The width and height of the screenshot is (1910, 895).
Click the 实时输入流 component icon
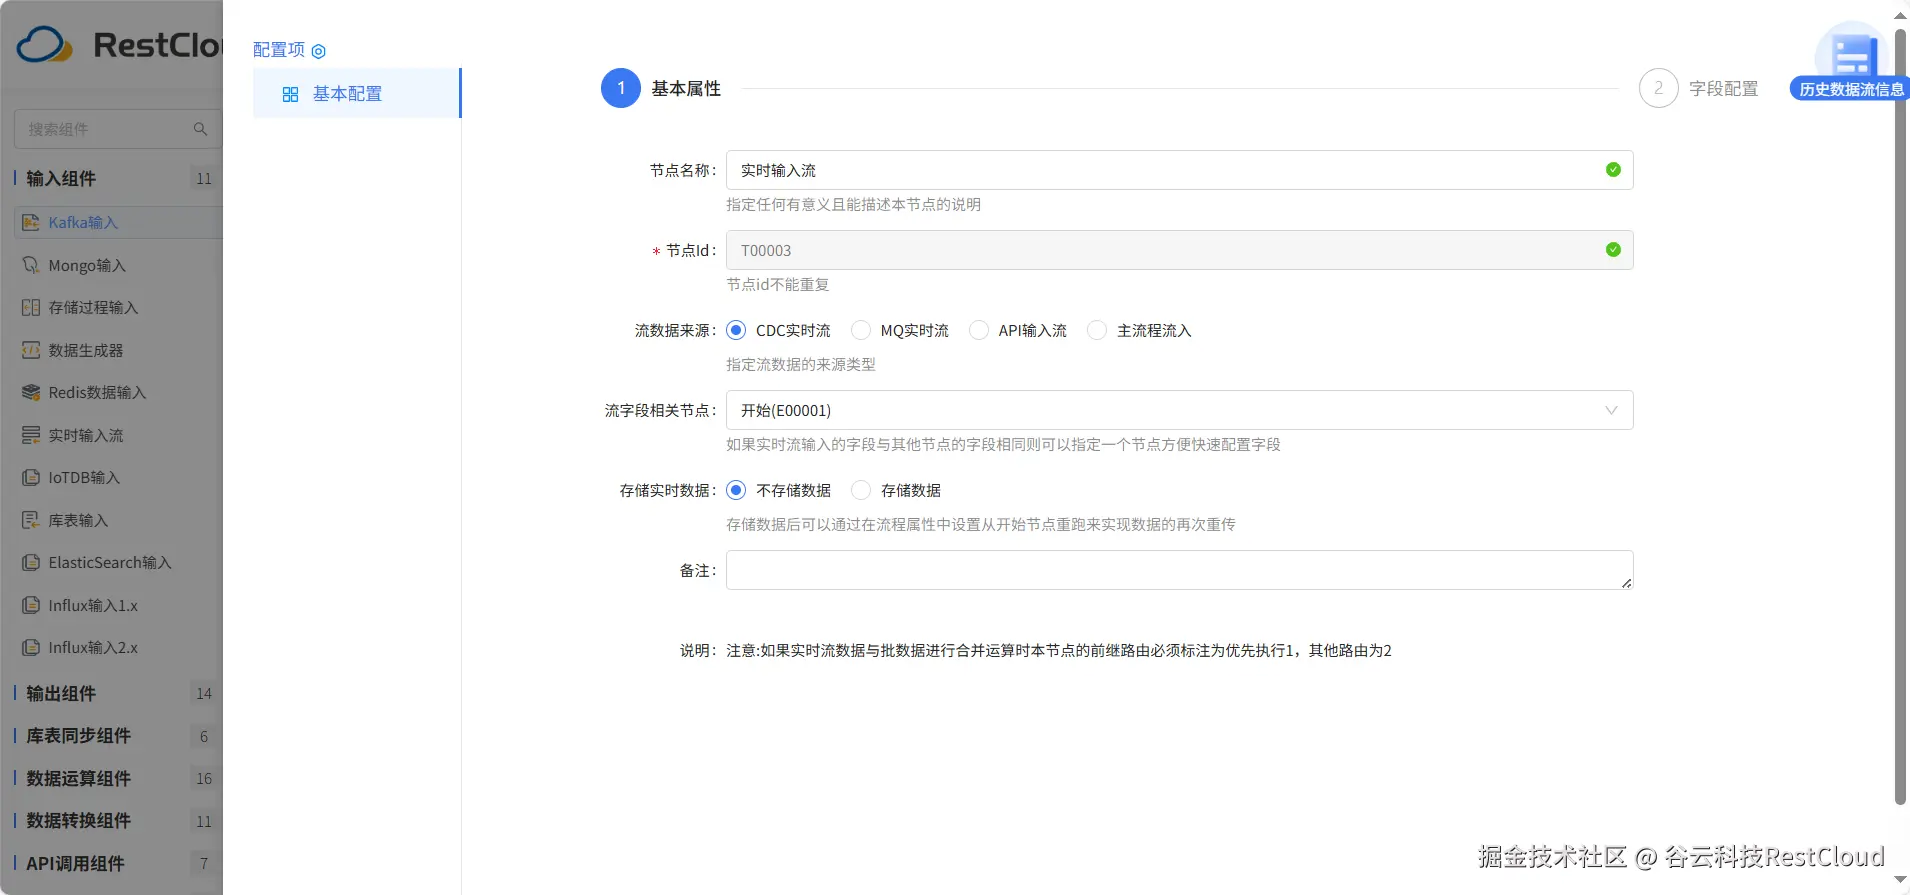(x=31, y=435)
